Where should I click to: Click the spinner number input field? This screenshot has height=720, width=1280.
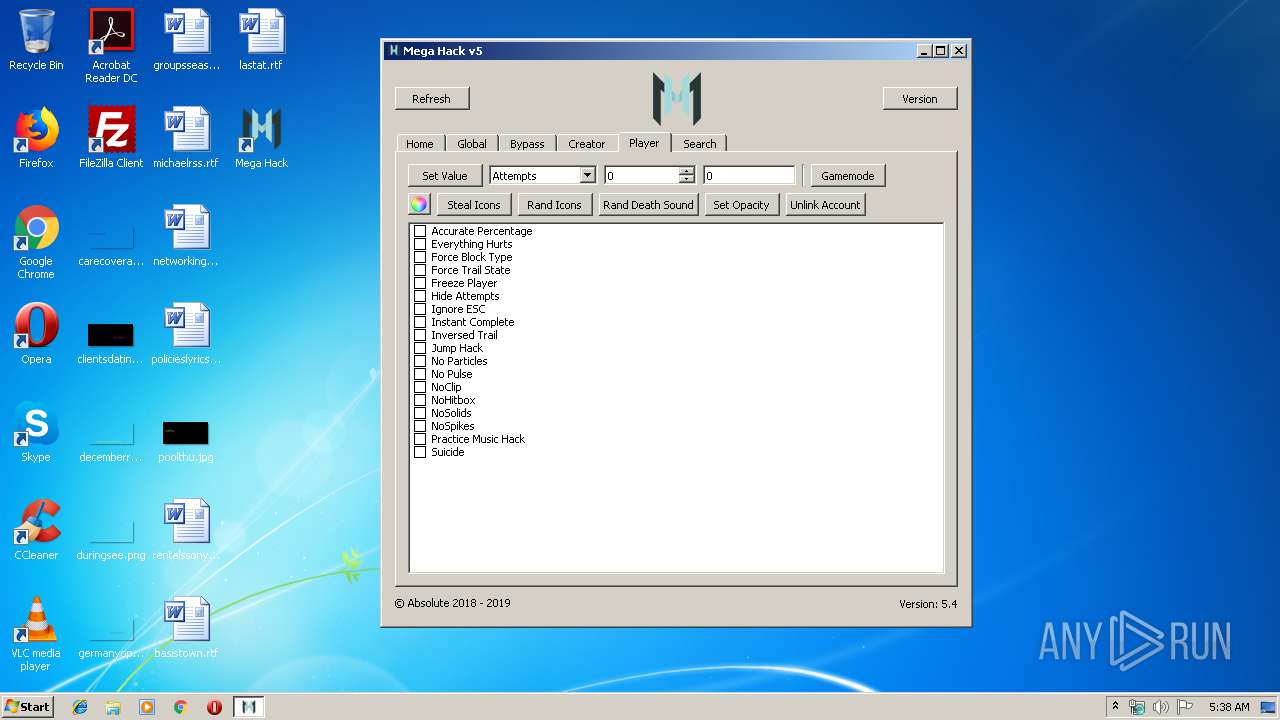coord(641,176)
